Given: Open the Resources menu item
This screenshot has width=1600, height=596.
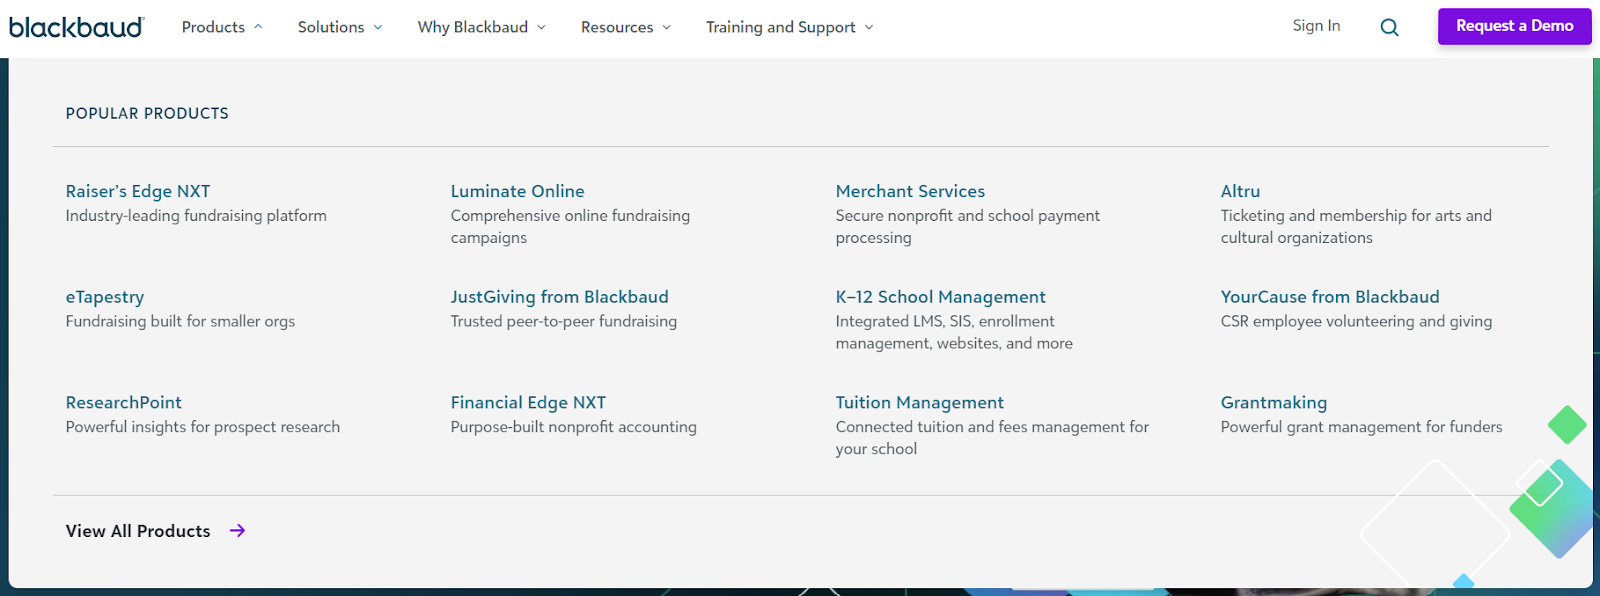Looking at the screenshot, I should (x=617, y=27).
